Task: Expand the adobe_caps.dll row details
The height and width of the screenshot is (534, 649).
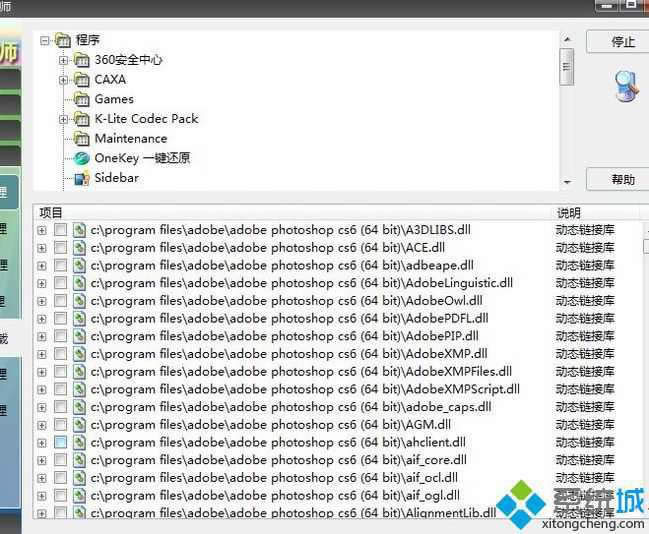Action: 42,407
